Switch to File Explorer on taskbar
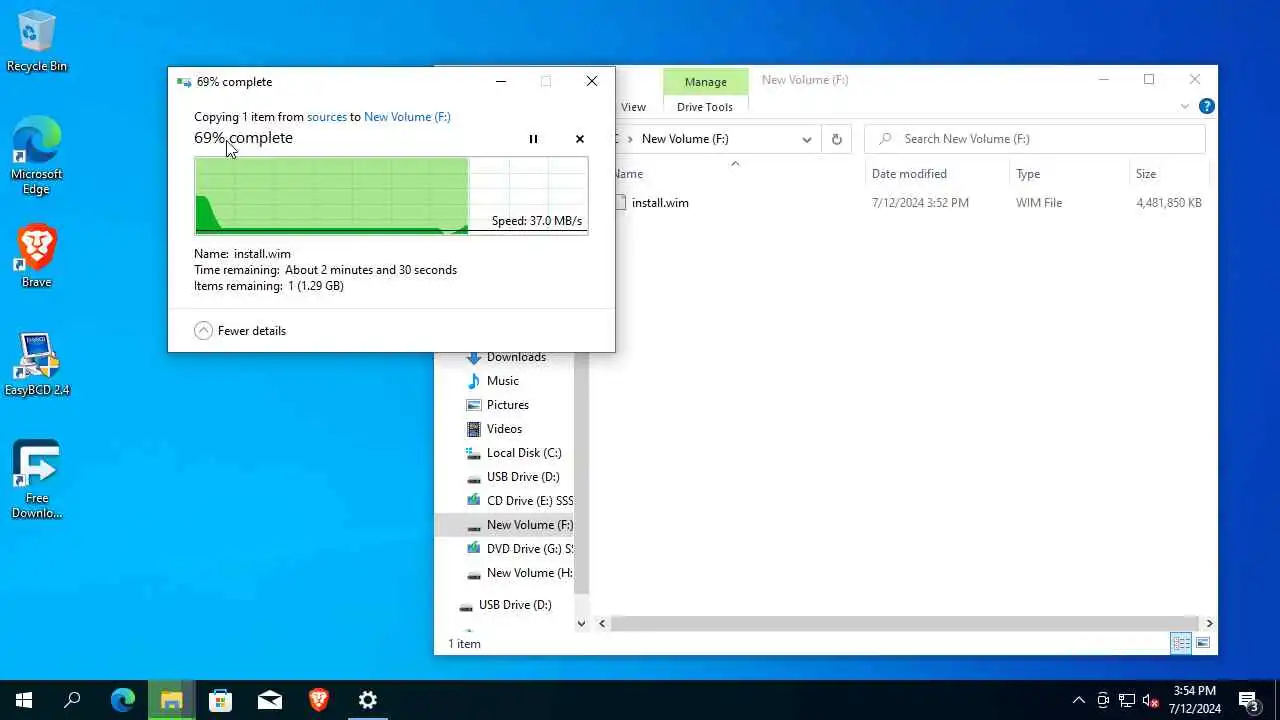The image size is (1280, 720). tap(171, 700)
